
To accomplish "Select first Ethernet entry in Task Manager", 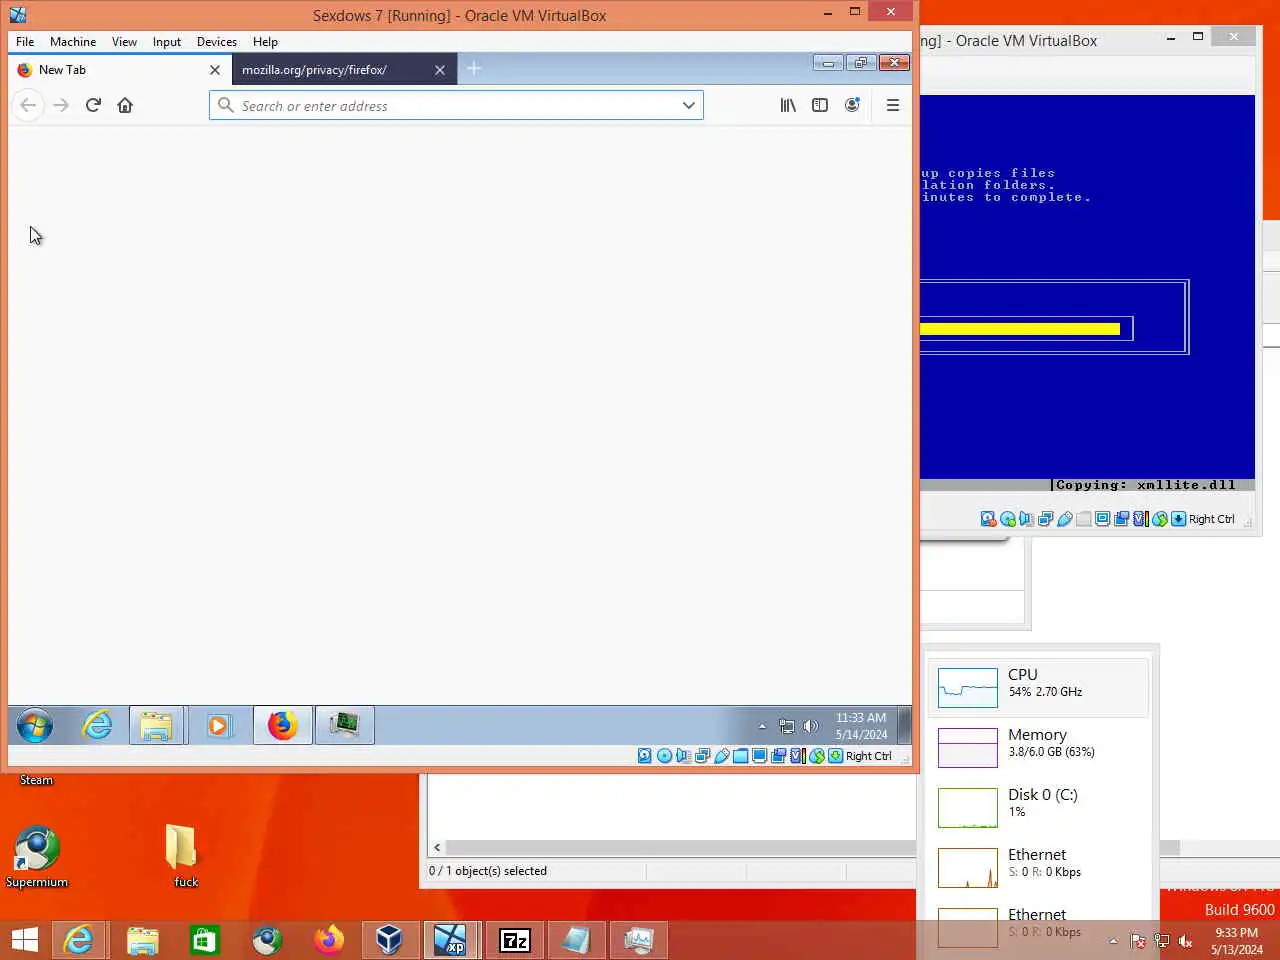I will tap(1038, 867).
